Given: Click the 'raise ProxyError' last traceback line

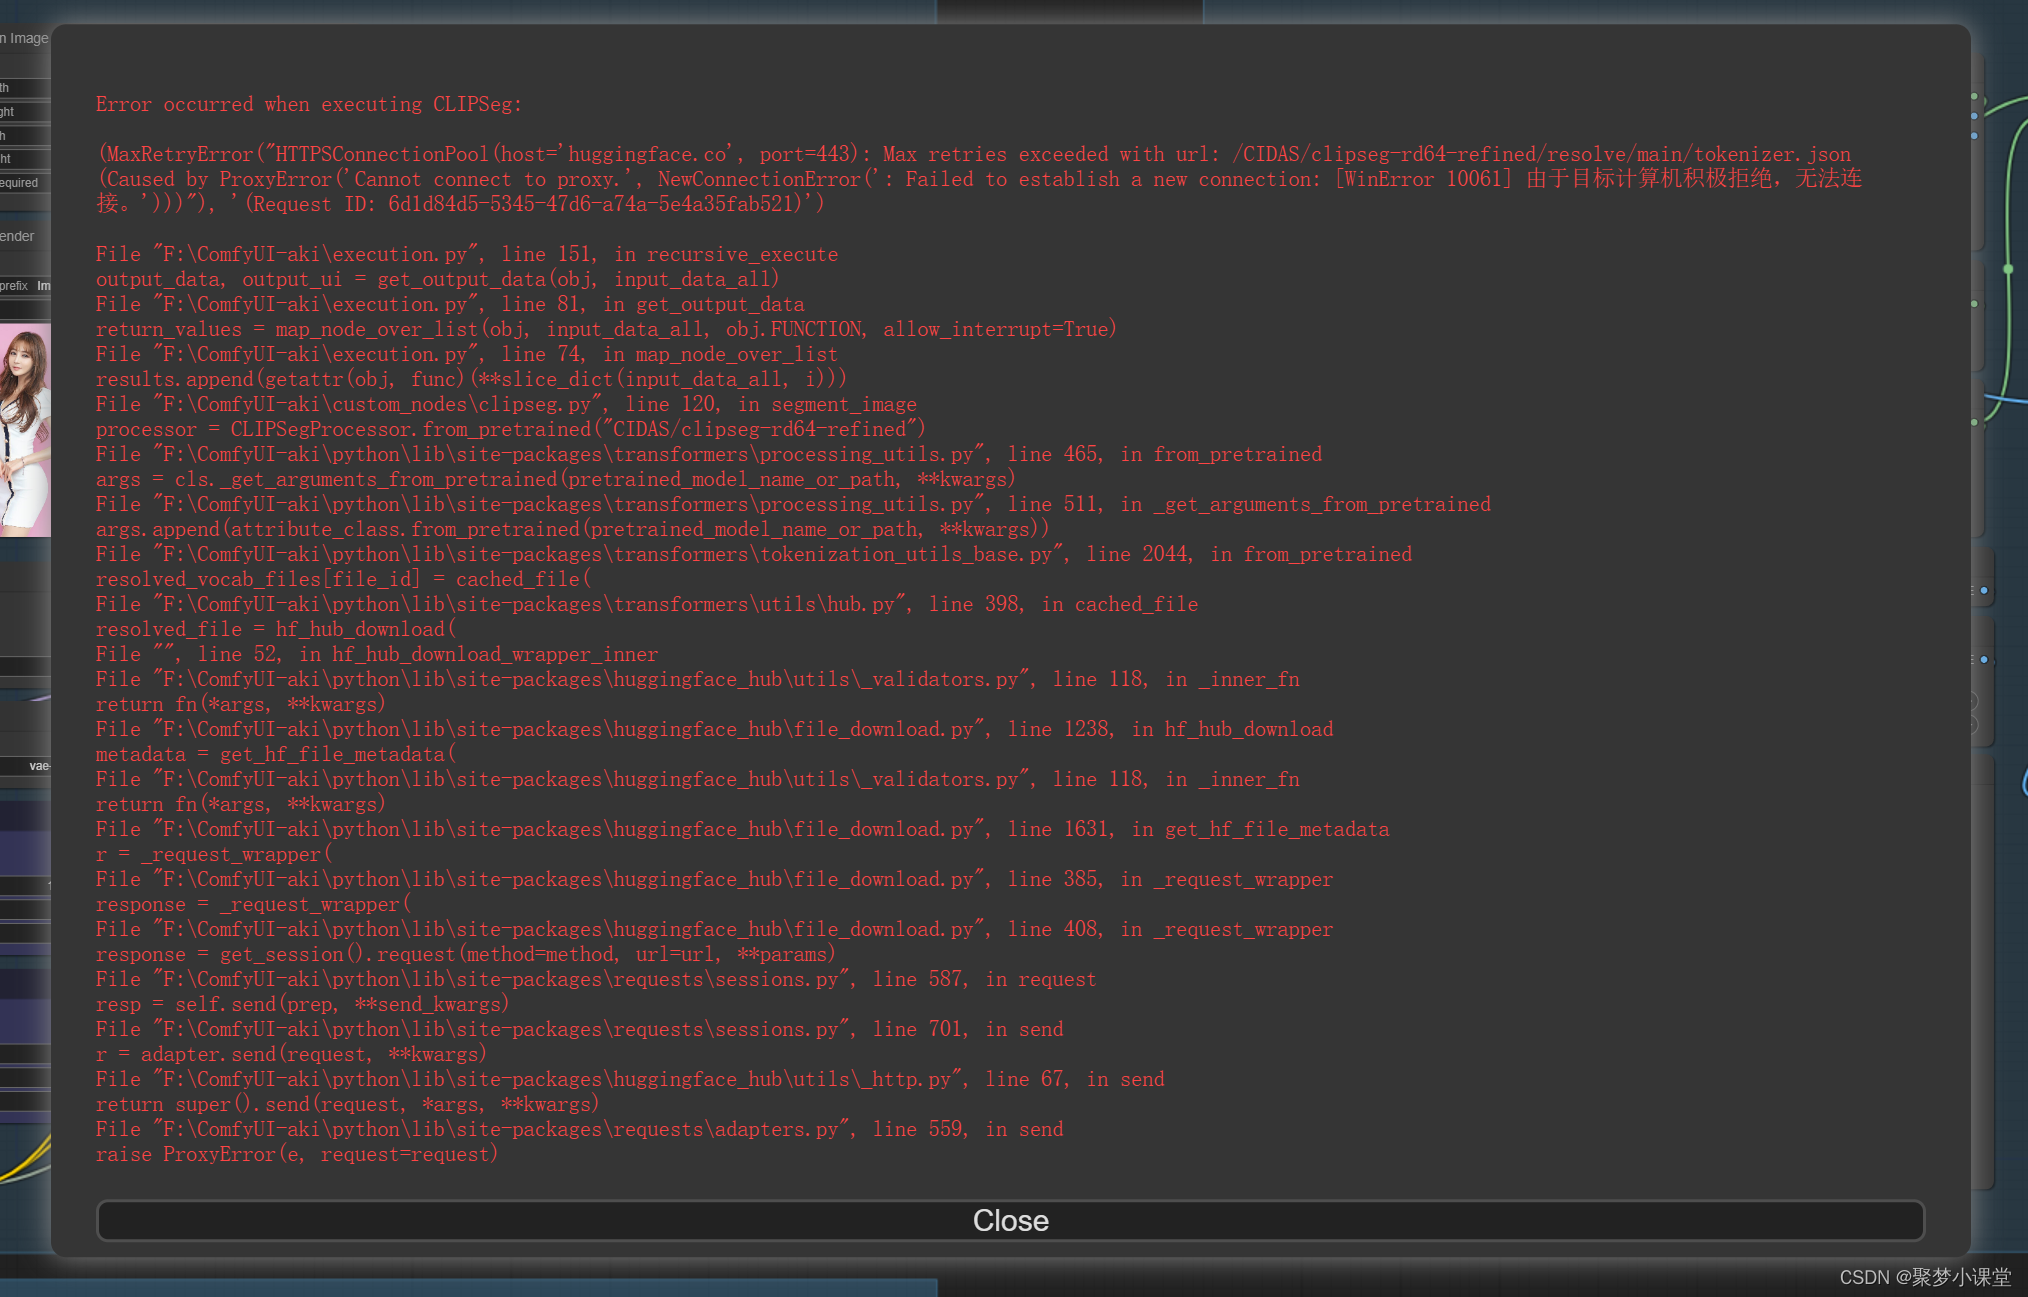Looking at the screenshot, I should 296,1154.
